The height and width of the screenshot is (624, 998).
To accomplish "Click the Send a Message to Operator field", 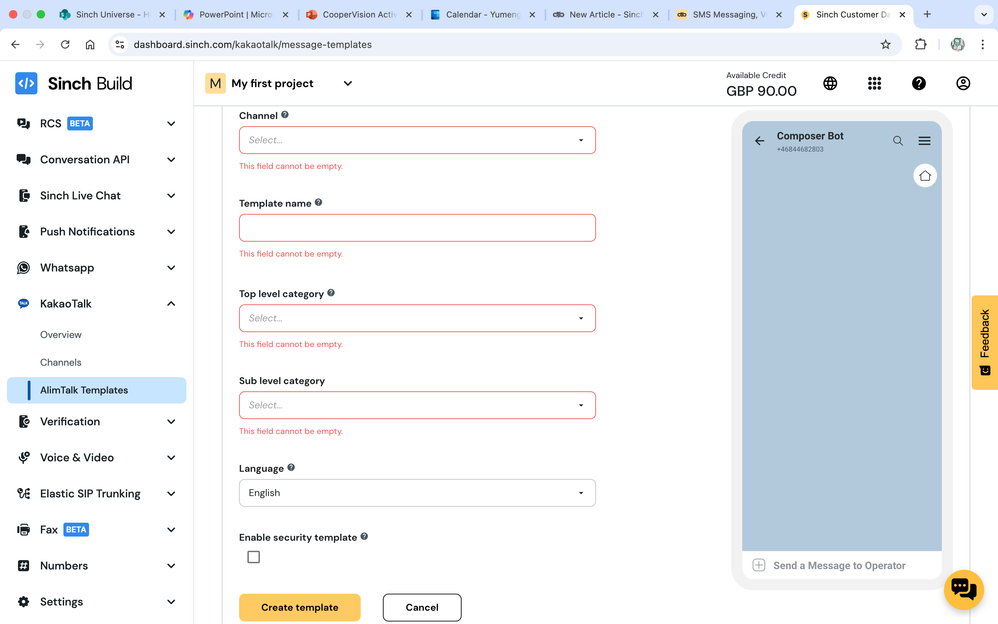I will tap(840, 565).
